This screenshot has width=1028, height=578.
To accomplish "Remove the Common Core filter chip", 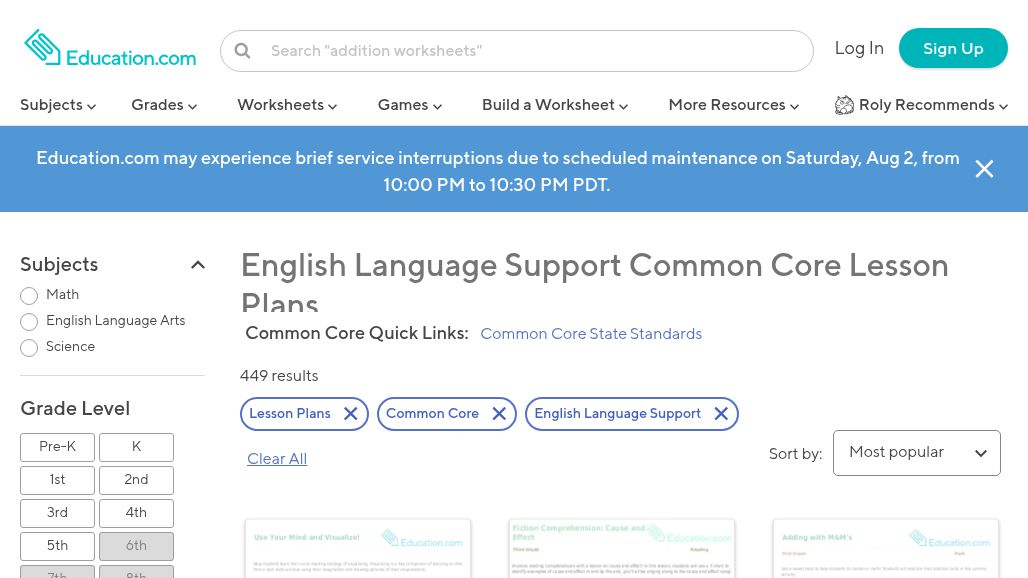I will click(499, 414).
